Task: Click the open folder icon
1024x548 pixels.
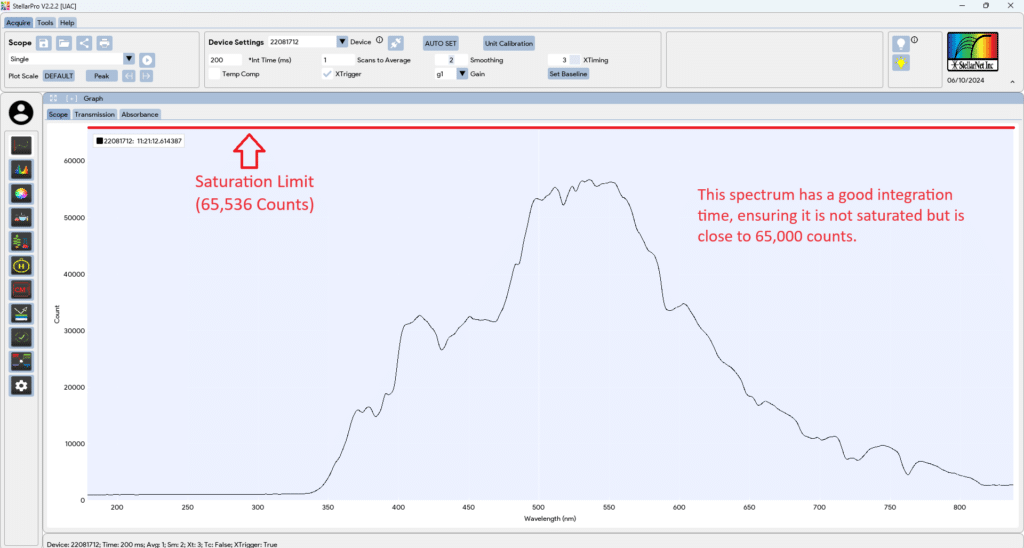Action: coord(64,43)
